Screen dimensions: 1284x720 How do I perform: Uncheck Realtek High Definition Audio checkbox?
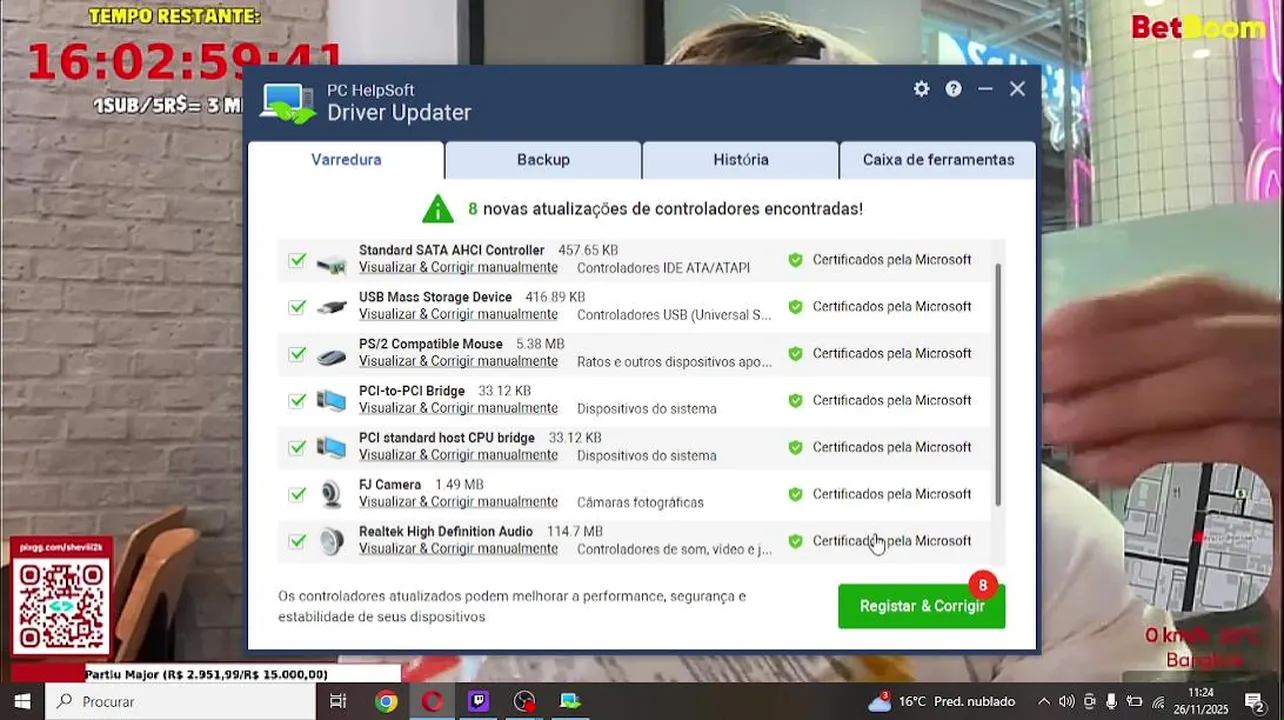[297, 541]
